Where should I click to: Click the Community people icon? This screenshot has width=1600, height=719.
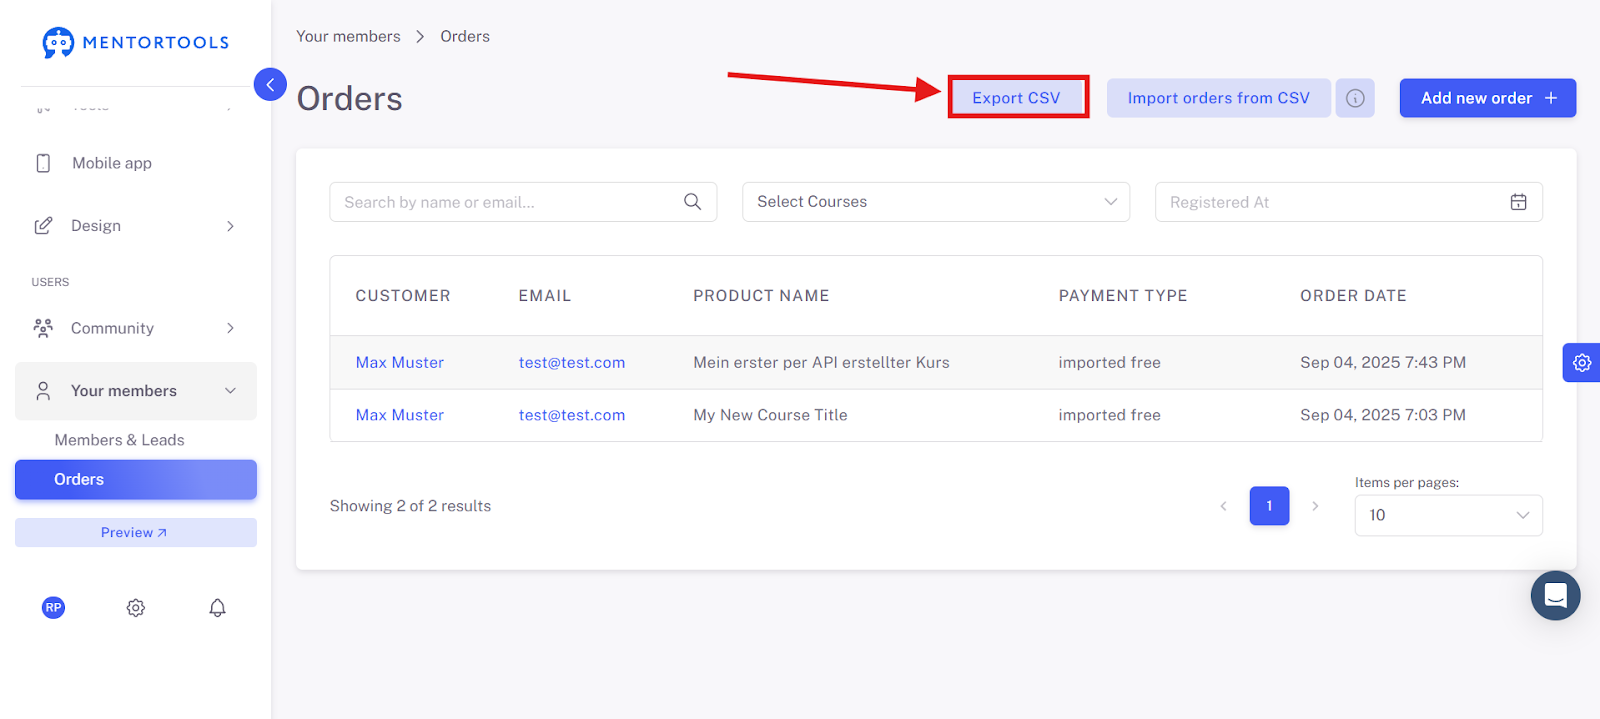(x=43, y=328)
